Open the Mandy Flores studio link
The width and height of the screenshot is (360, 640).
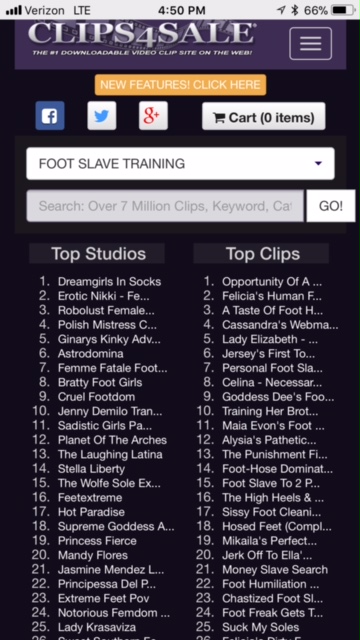click(93, 556)
